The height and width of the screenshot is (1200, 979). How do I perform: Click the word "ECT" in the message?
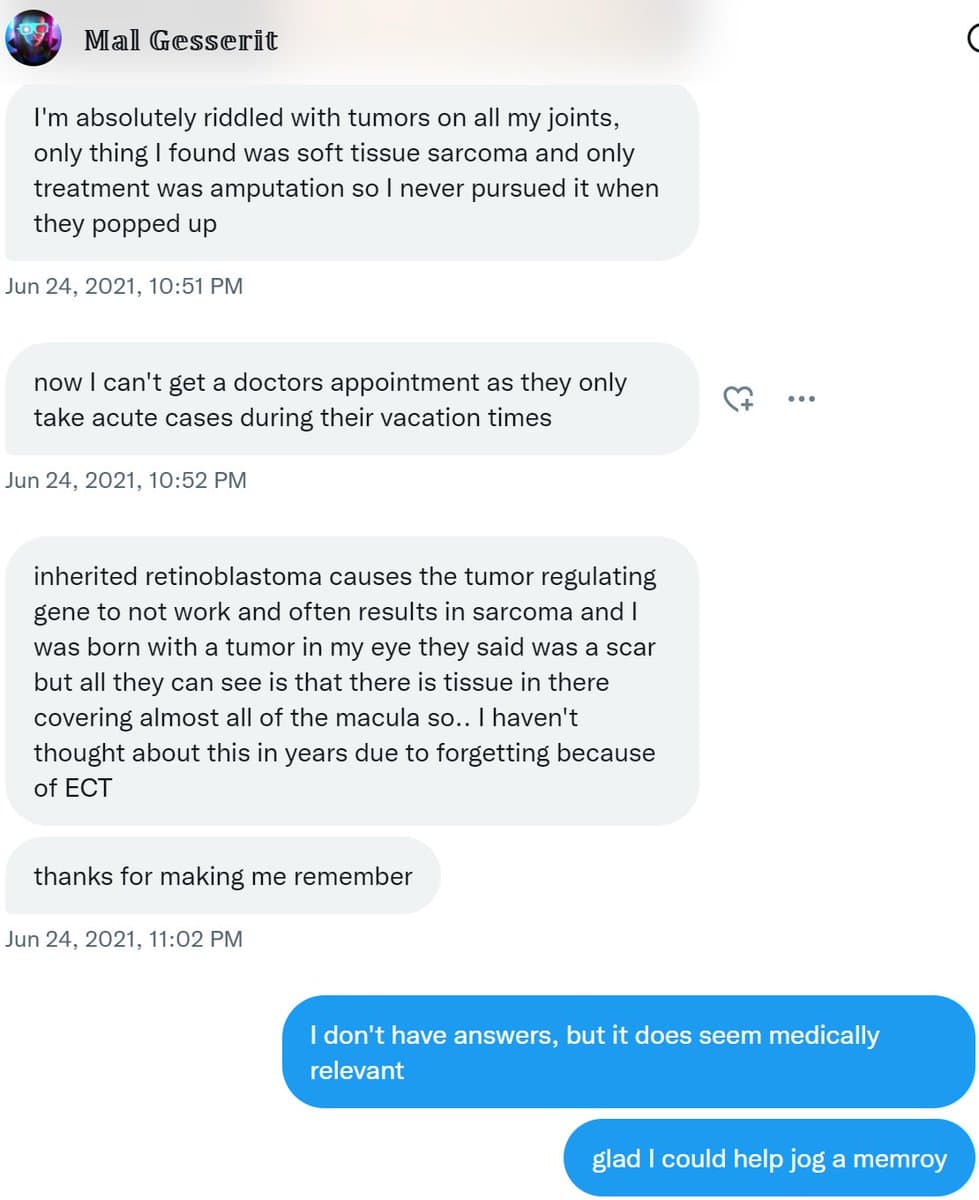click(x=88, y=788)
